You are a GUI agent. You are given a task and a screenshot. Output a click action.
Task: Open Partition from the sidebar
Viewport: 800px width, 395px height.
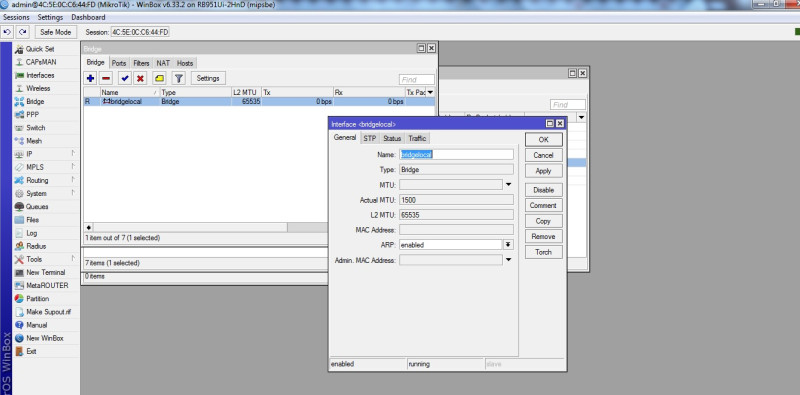coord(37,299)
